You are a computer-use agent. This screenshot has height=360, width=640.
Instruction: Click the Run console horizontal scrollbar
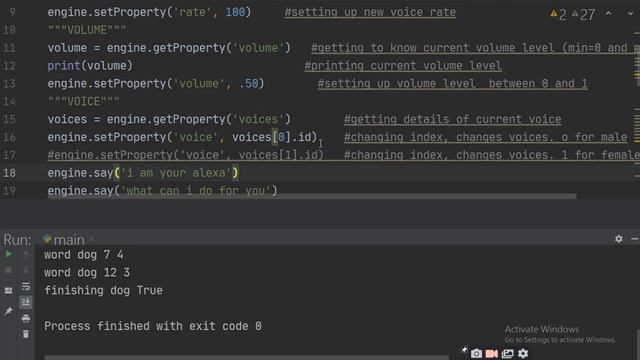[247, 358]
